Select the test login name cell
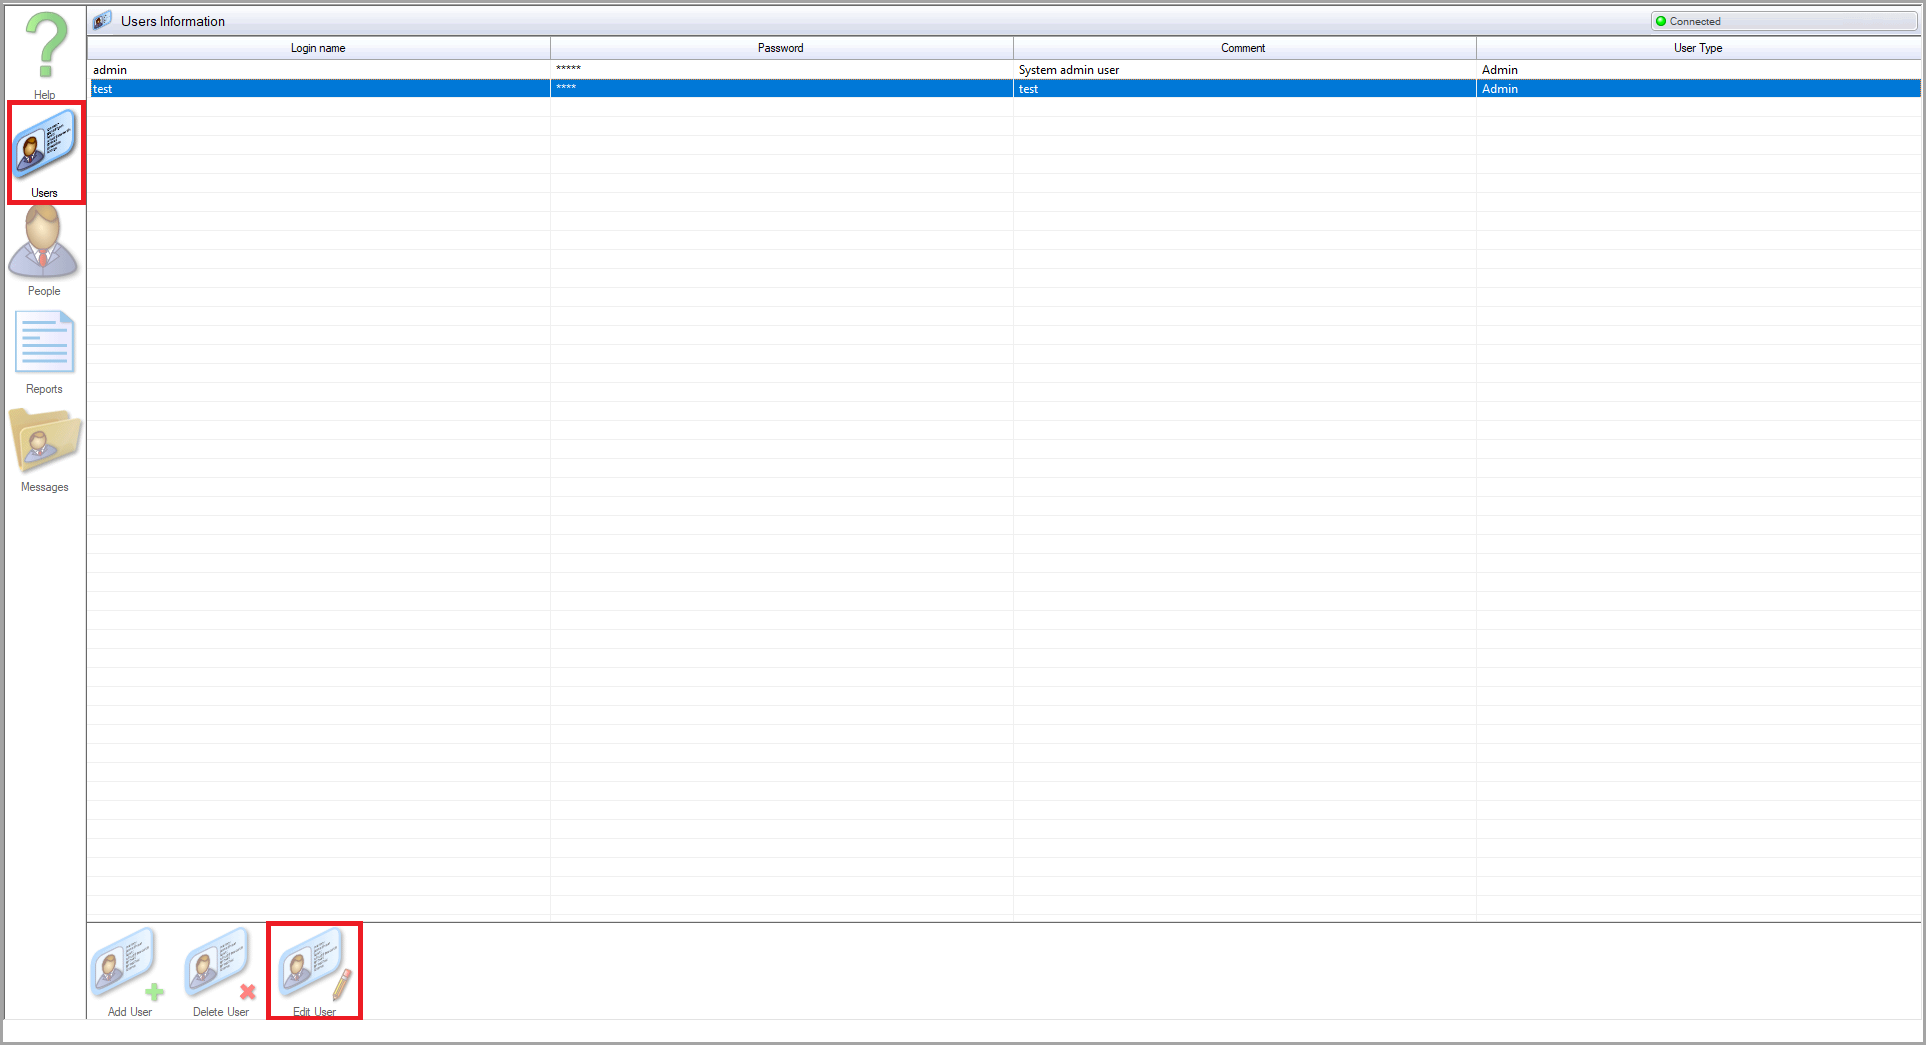Image resolution: width=1926 pixels, height=1045 pixels. tap(319, 89)
